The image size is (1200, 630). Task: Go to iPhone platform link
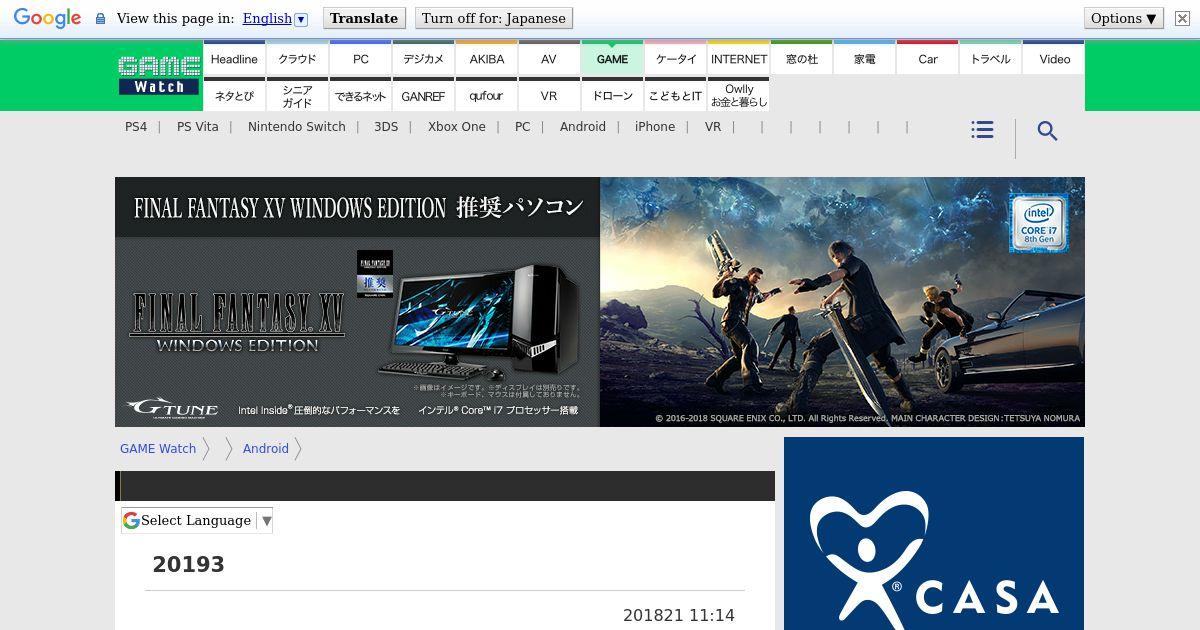click(655, 127)
